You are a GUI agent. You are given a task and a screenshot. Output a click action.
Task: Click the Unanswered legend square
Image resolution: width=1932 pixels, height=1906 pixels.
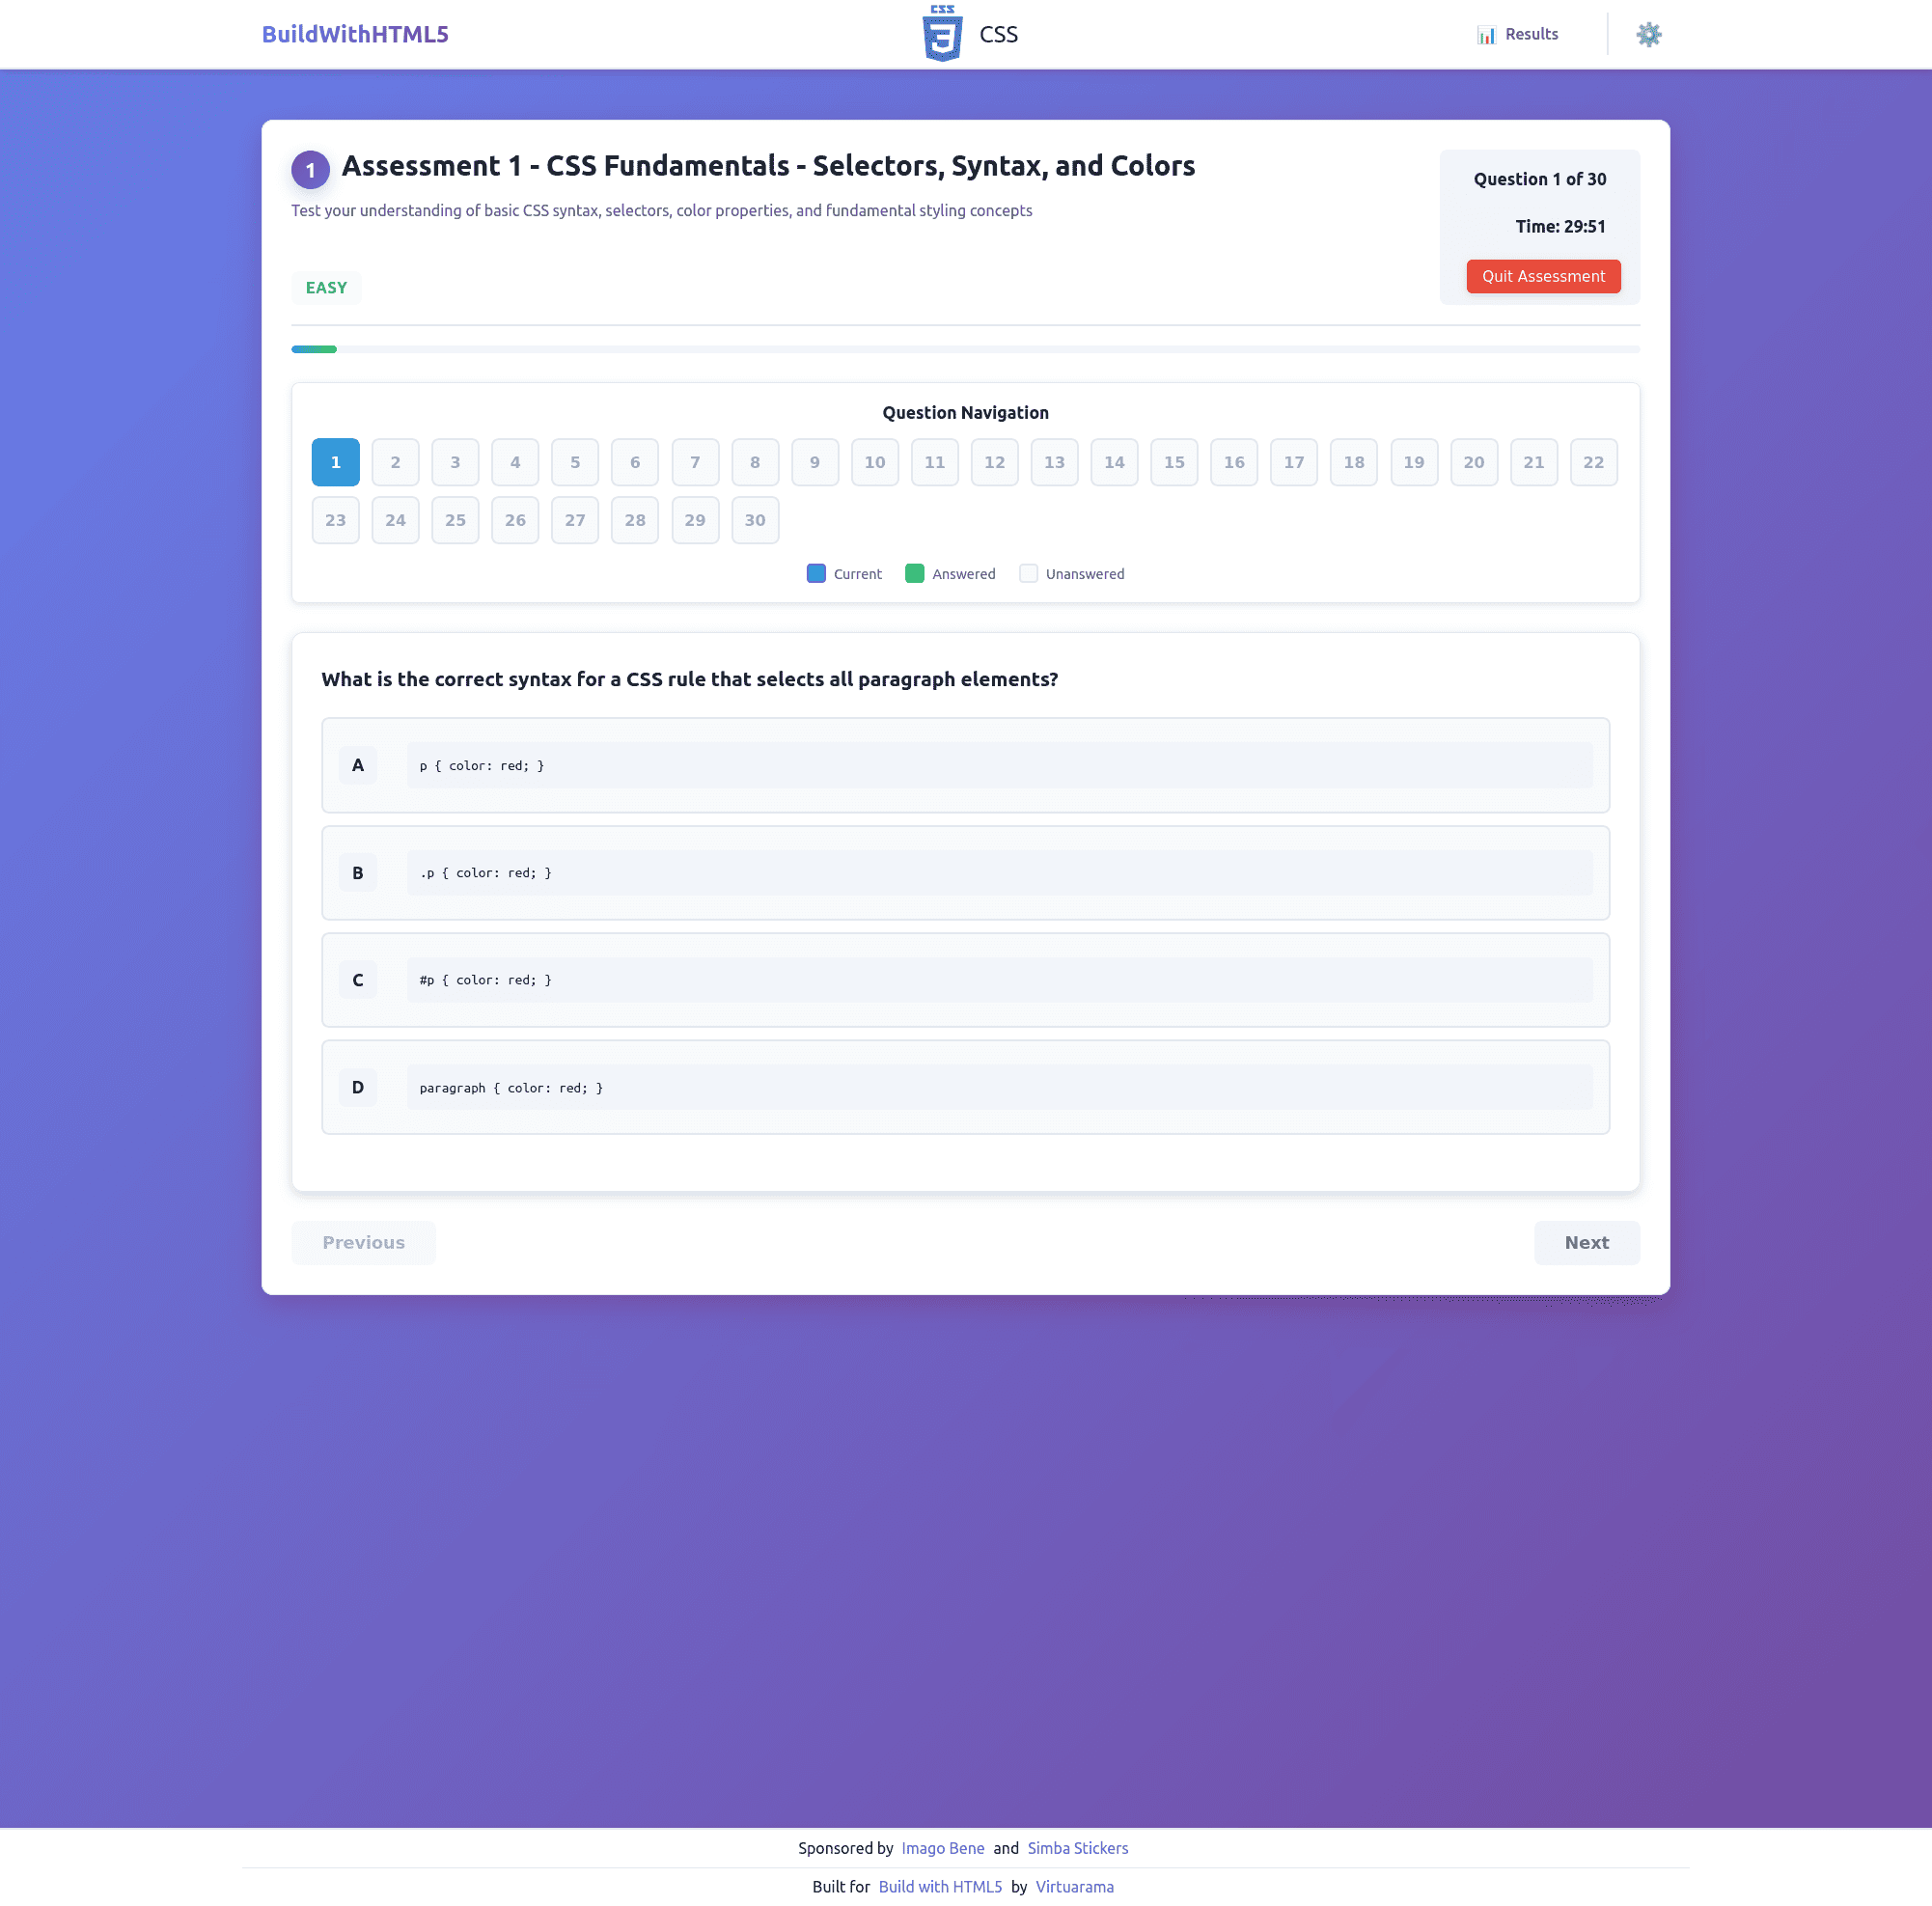coord(1029,573)
